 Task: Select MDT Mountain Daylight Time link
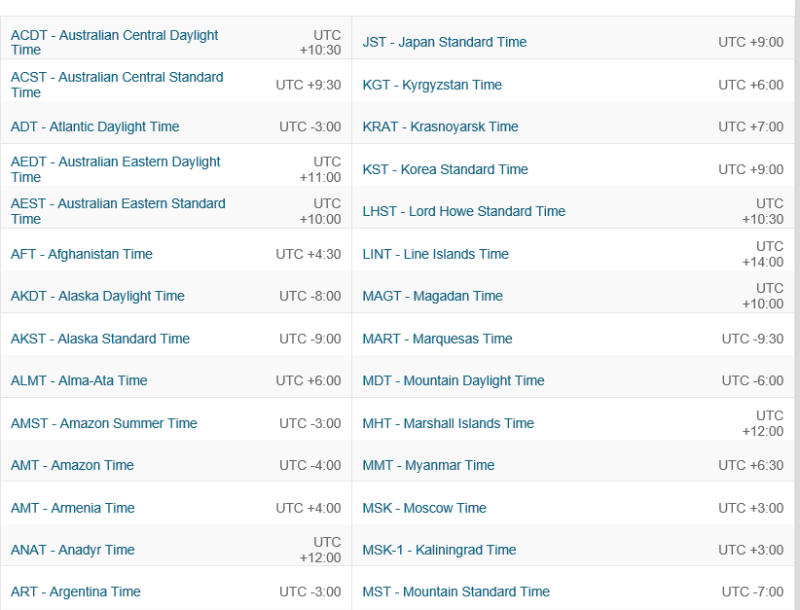tap(453, 381)
